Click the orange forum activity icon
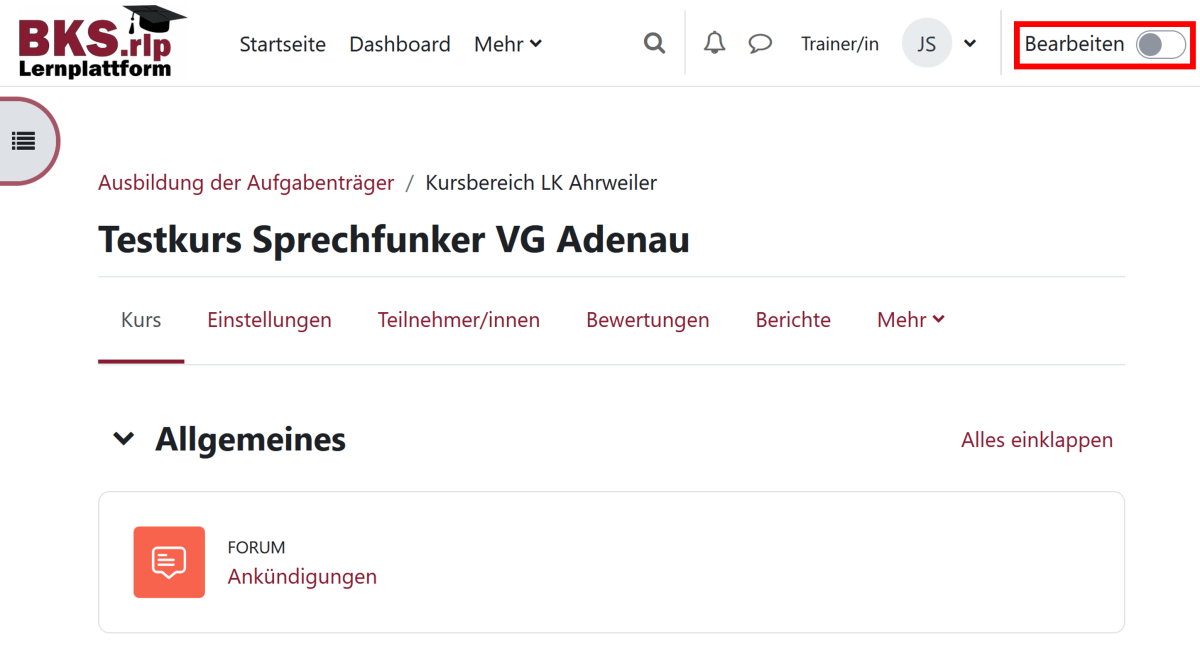This screenshot has width=1200, height=666. click(169, 562)
